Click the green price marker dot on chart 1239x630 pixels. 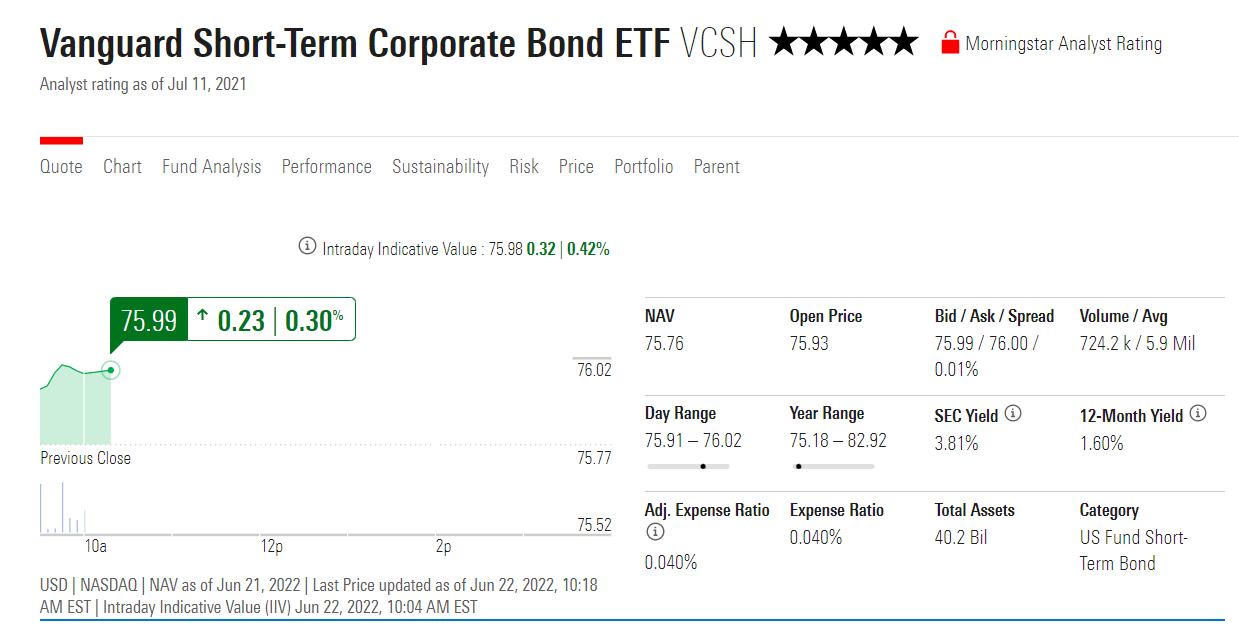click(x=111, y=370)
